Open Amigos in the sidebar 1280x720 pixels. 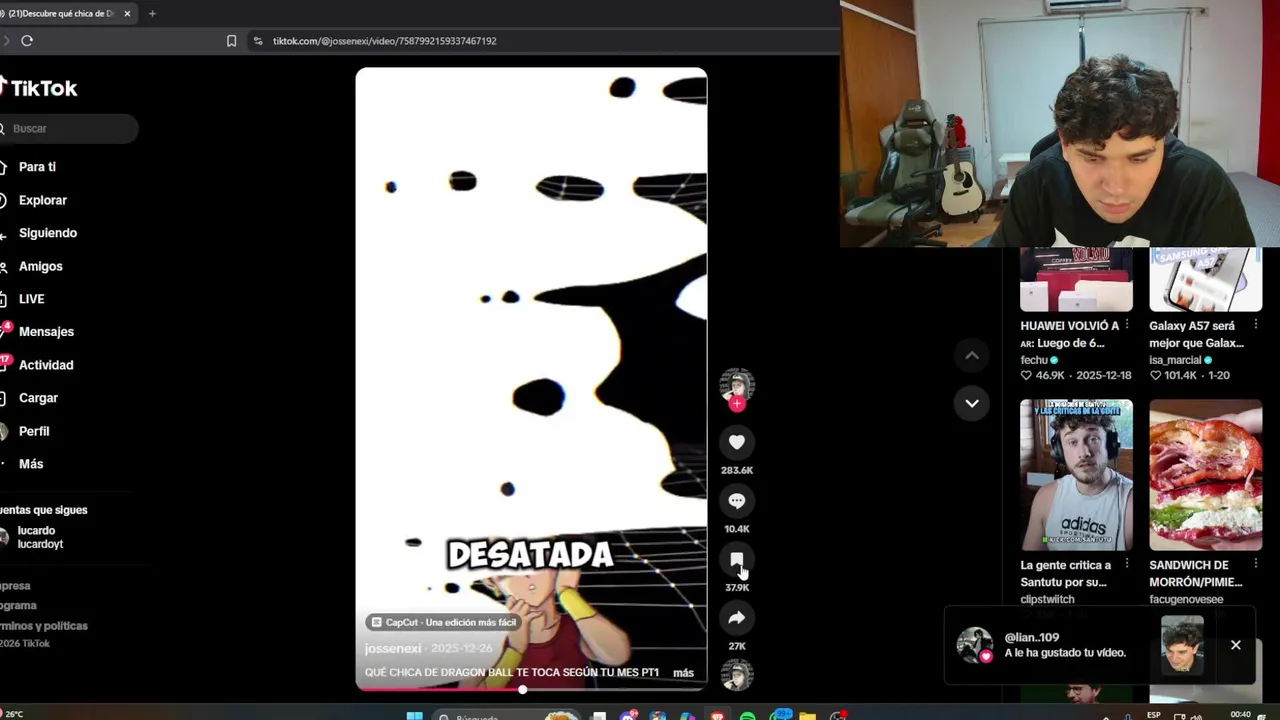40,266
